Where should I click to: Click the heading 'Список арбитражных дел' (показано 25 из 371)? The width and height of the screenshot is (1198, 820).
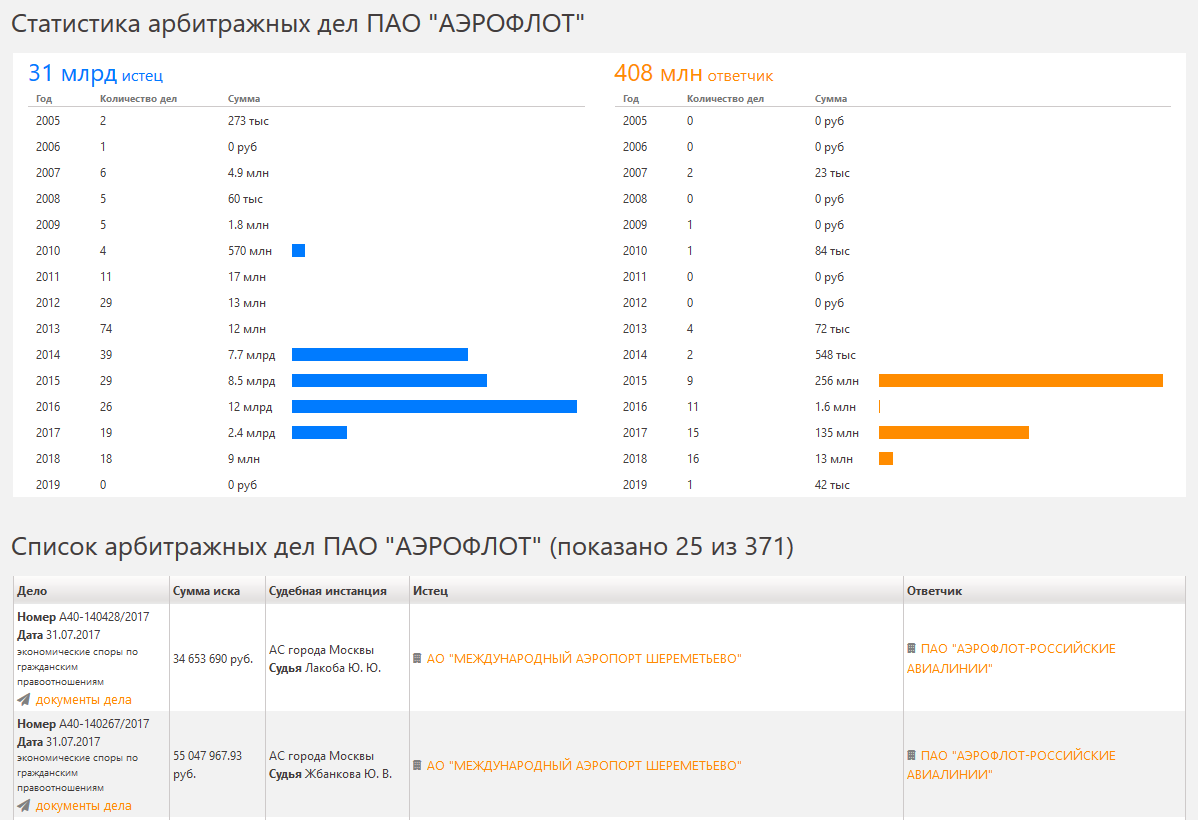point(403,547)
